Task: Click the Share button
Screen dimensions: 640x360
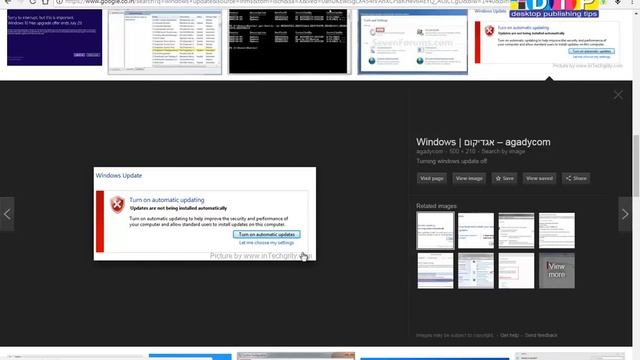Action: [576, 178]
